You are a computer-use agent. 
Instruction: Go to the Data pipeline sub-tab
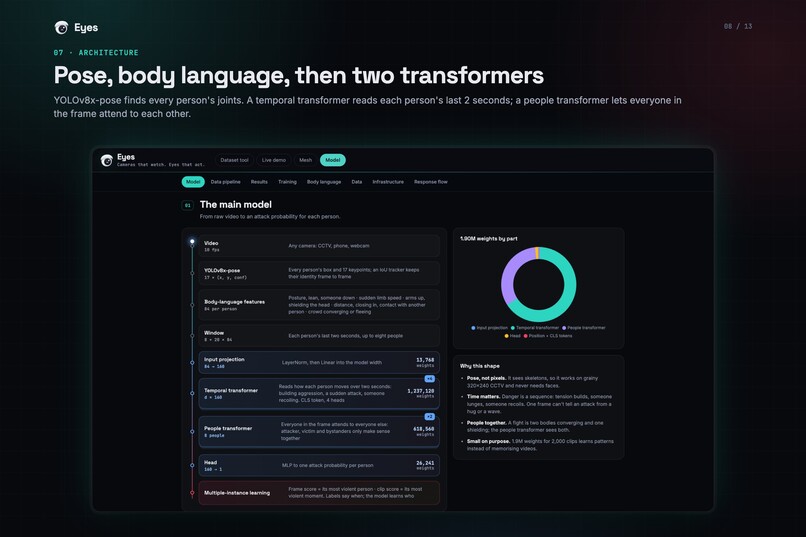coord(226,182)
